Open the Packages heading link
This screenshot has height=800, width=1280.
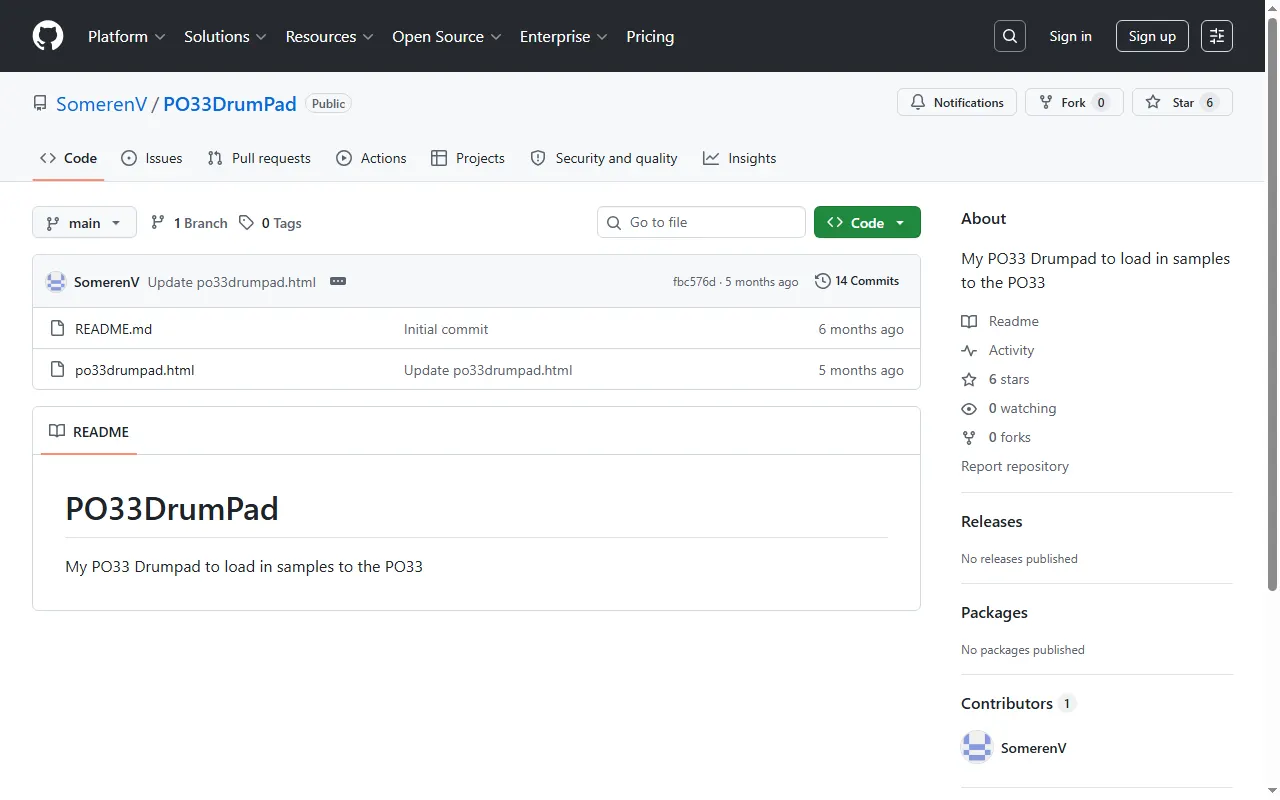click(994, 613)
